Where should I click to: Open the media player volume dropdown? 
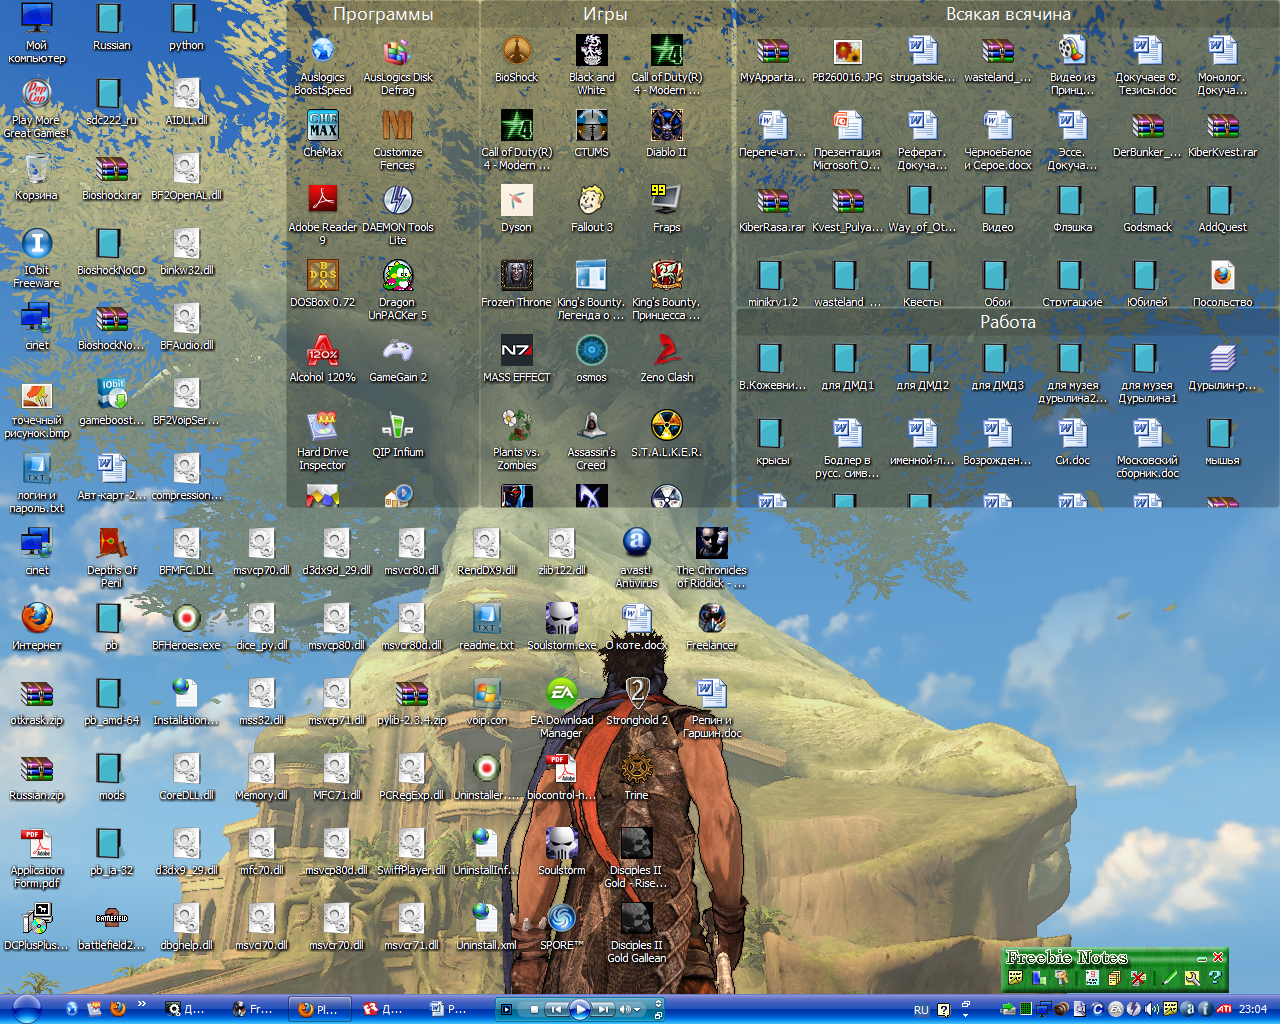[637, 1010]
